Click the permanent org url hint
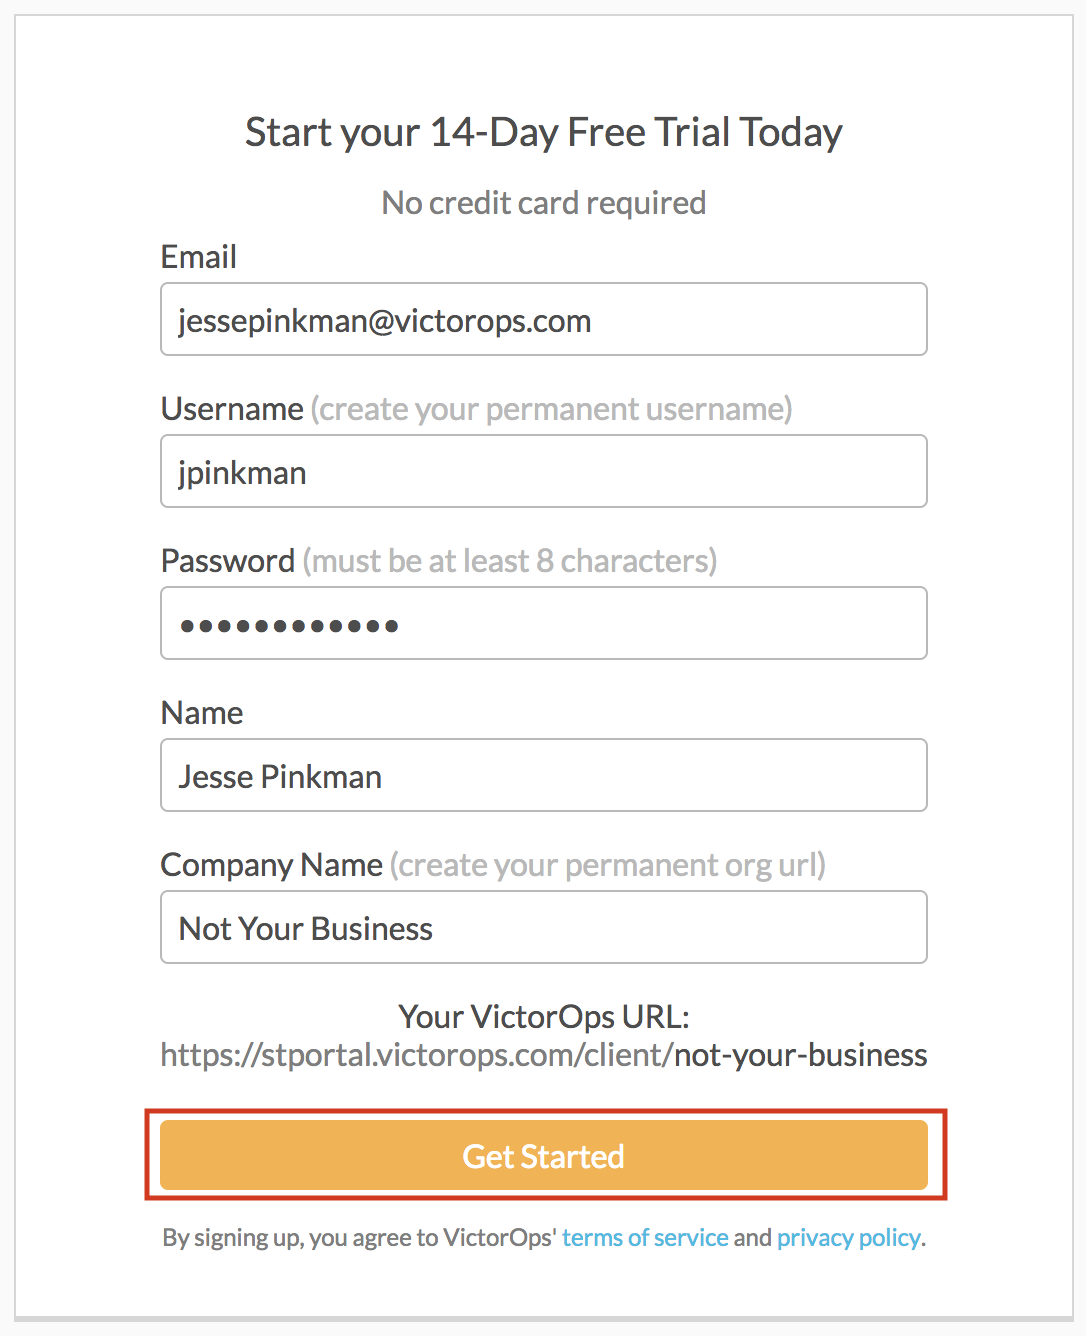 click(608, 865)
